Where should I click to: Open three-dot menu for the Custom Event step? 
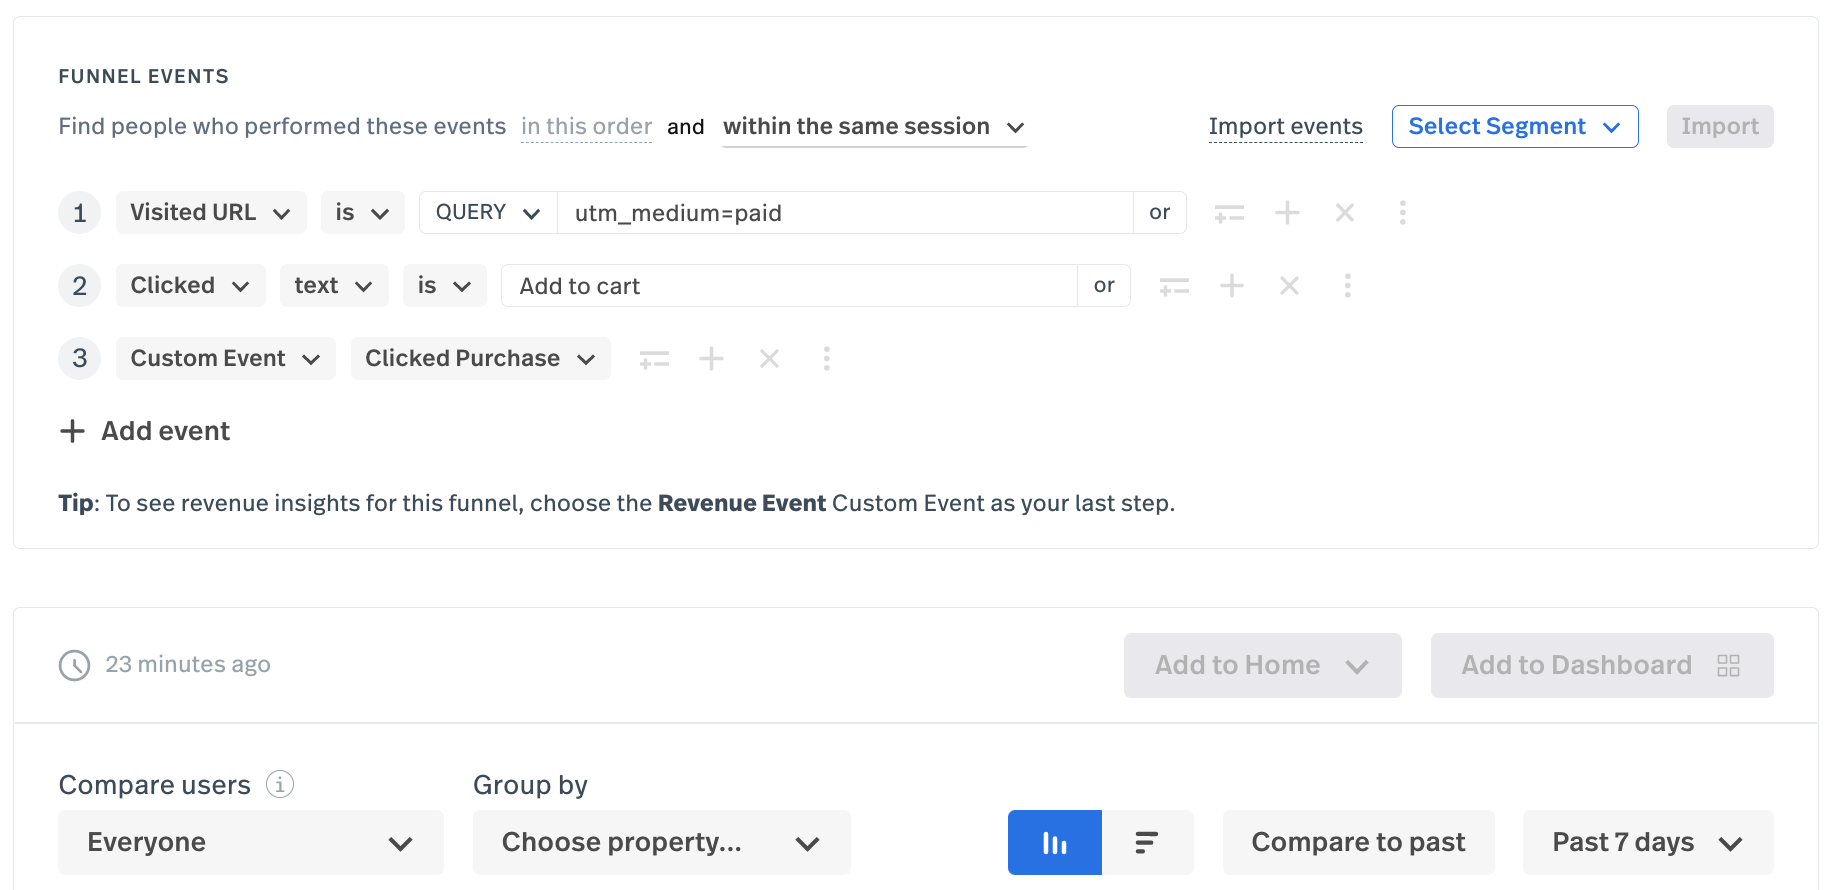[826, 359]
